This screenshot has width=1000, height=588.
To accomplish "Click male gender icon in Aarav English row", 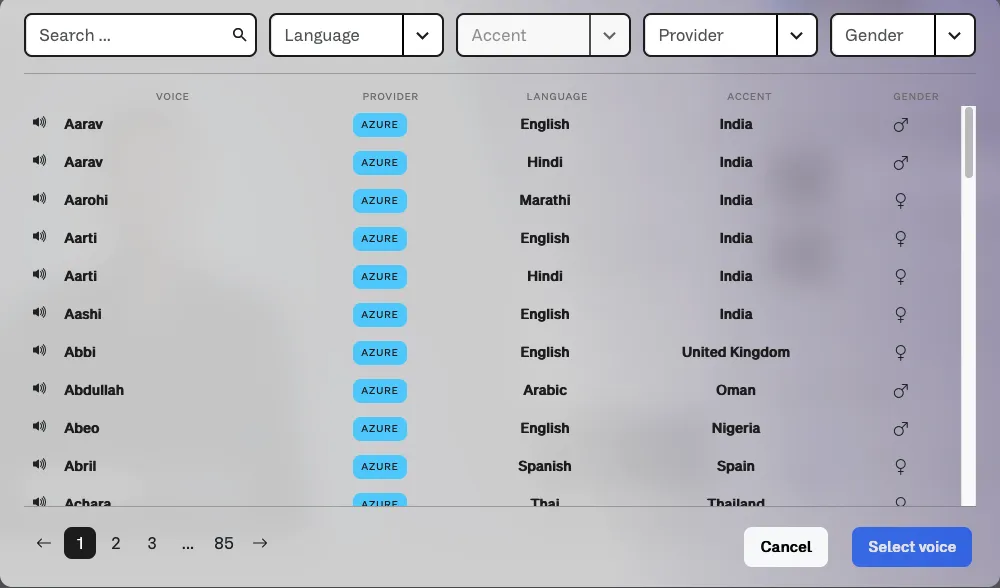I will 901,124.
